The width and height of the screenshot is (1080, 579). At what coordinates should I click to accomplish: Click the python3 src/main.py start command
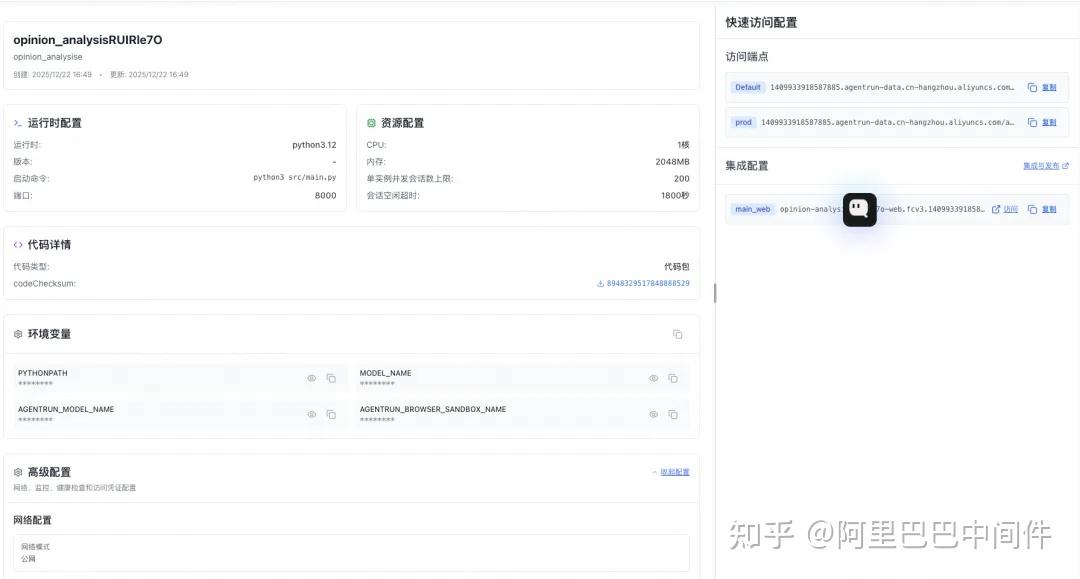click(x=295, y=178)
